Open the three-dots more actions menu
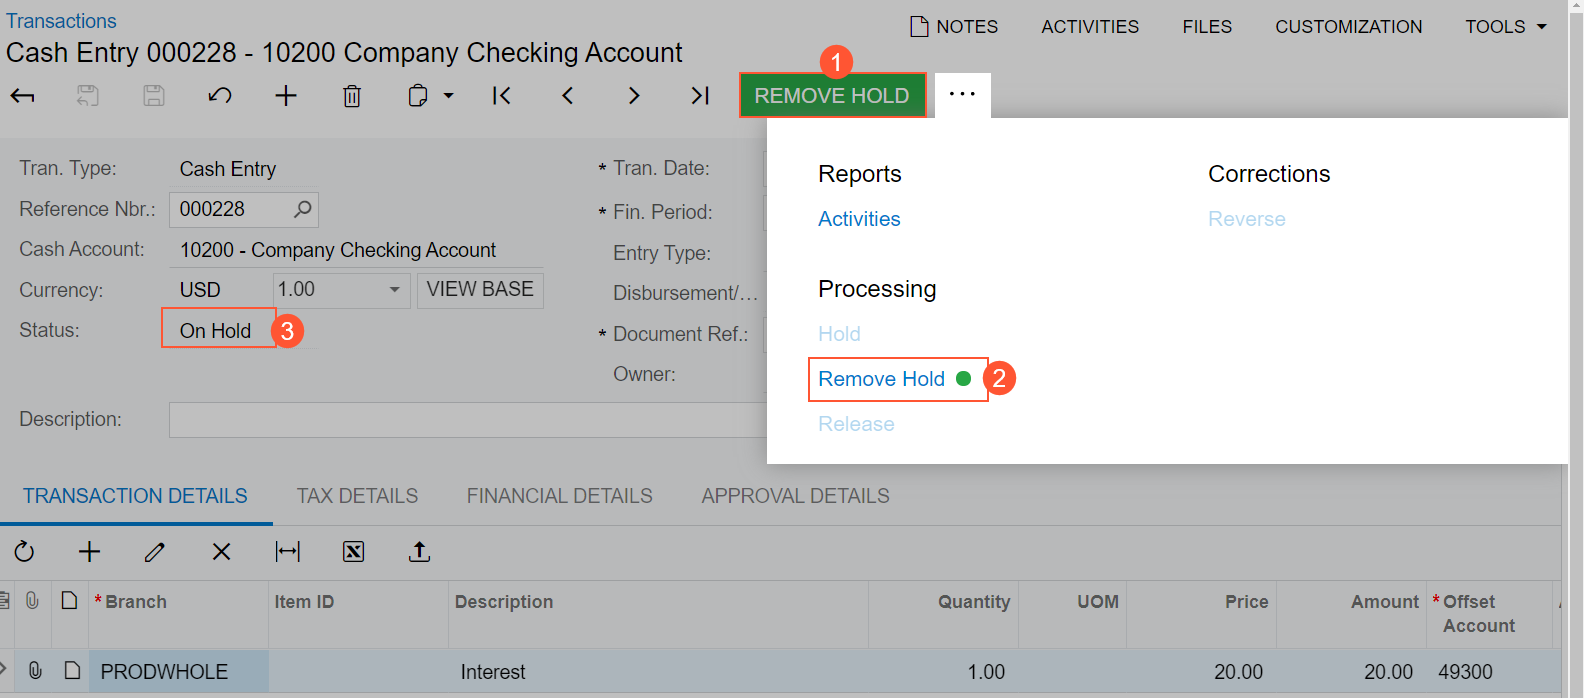 pos(962,95)
